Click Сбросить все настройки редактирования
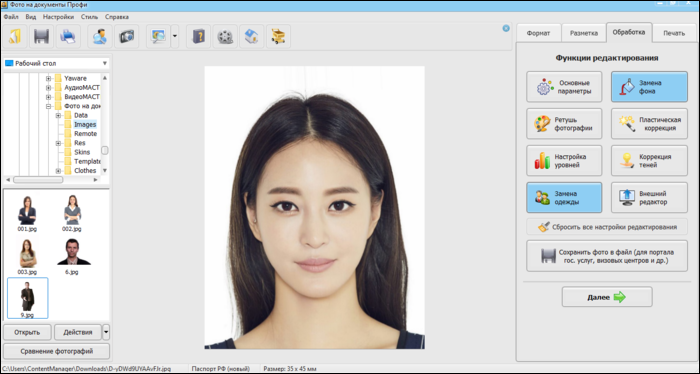This screenshot has width=700, height=374. (607, 227)
